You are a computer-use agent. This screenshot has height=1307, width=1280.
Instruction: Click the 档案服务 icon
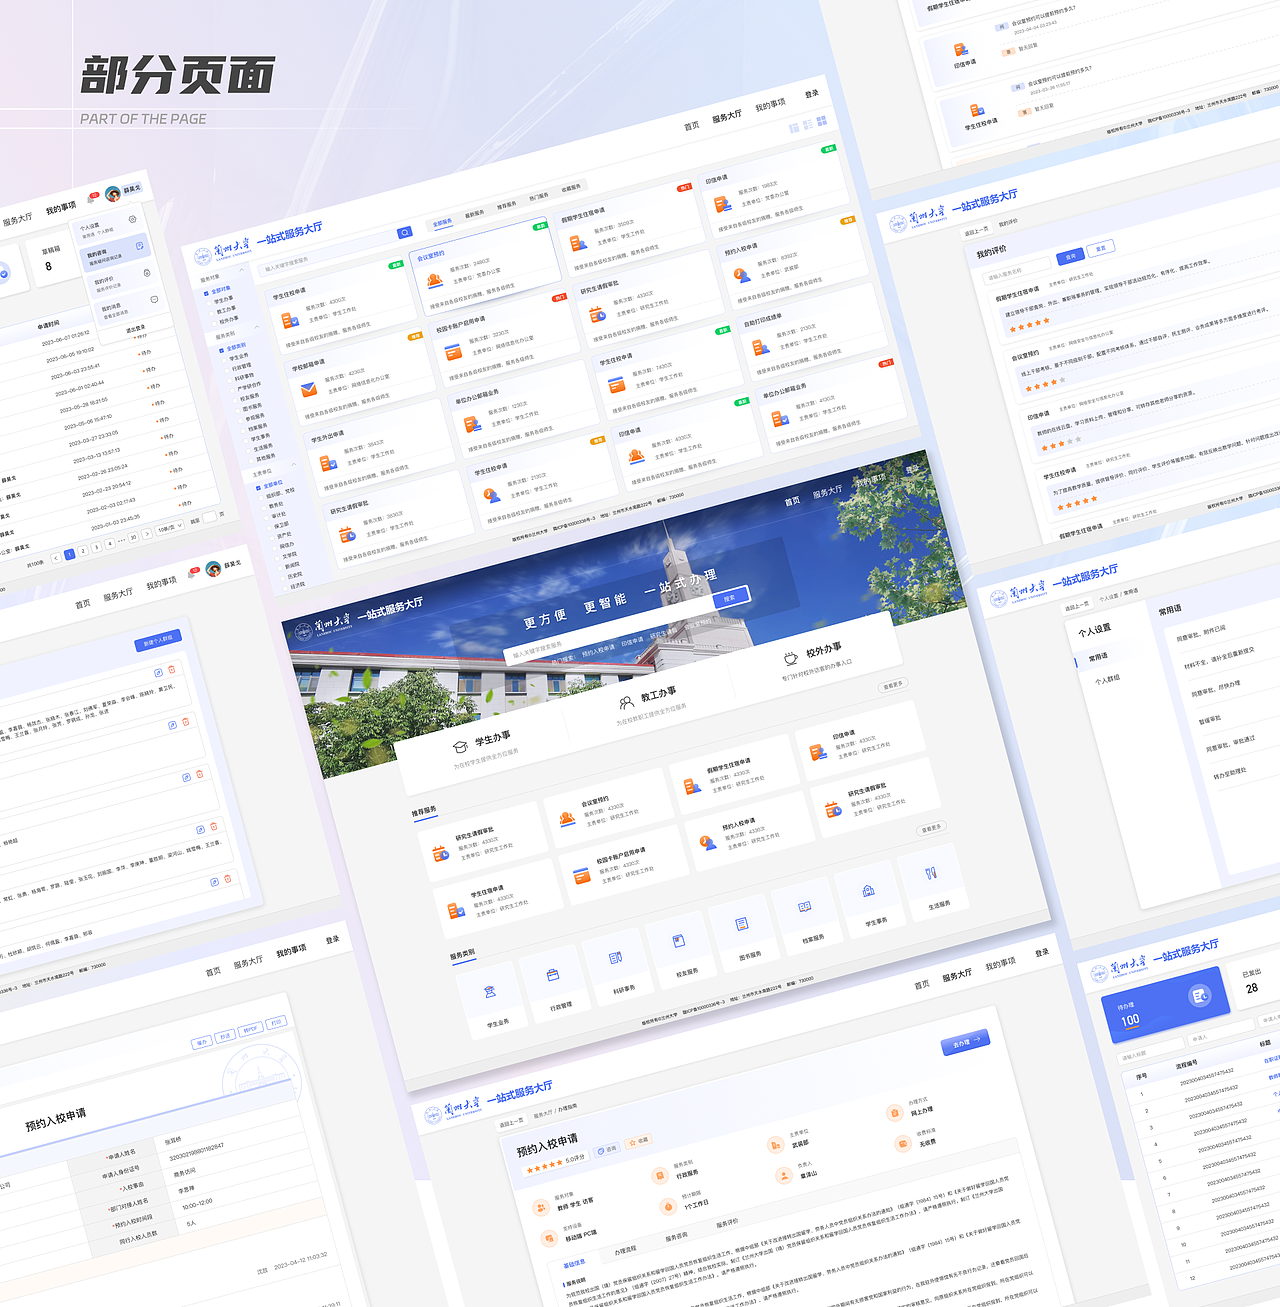pos(804,906)
